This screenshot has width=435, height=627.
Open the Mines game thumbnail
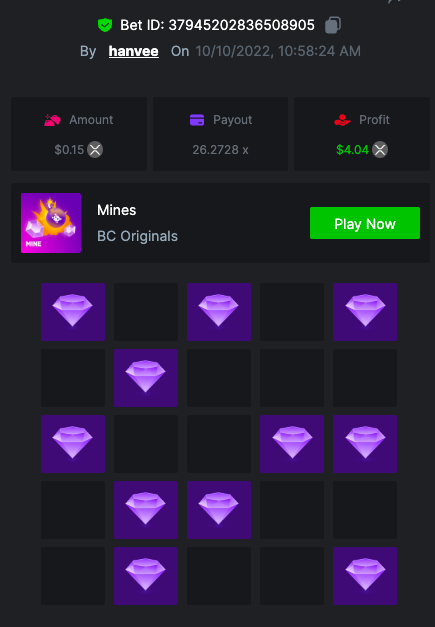pos(51,223)
